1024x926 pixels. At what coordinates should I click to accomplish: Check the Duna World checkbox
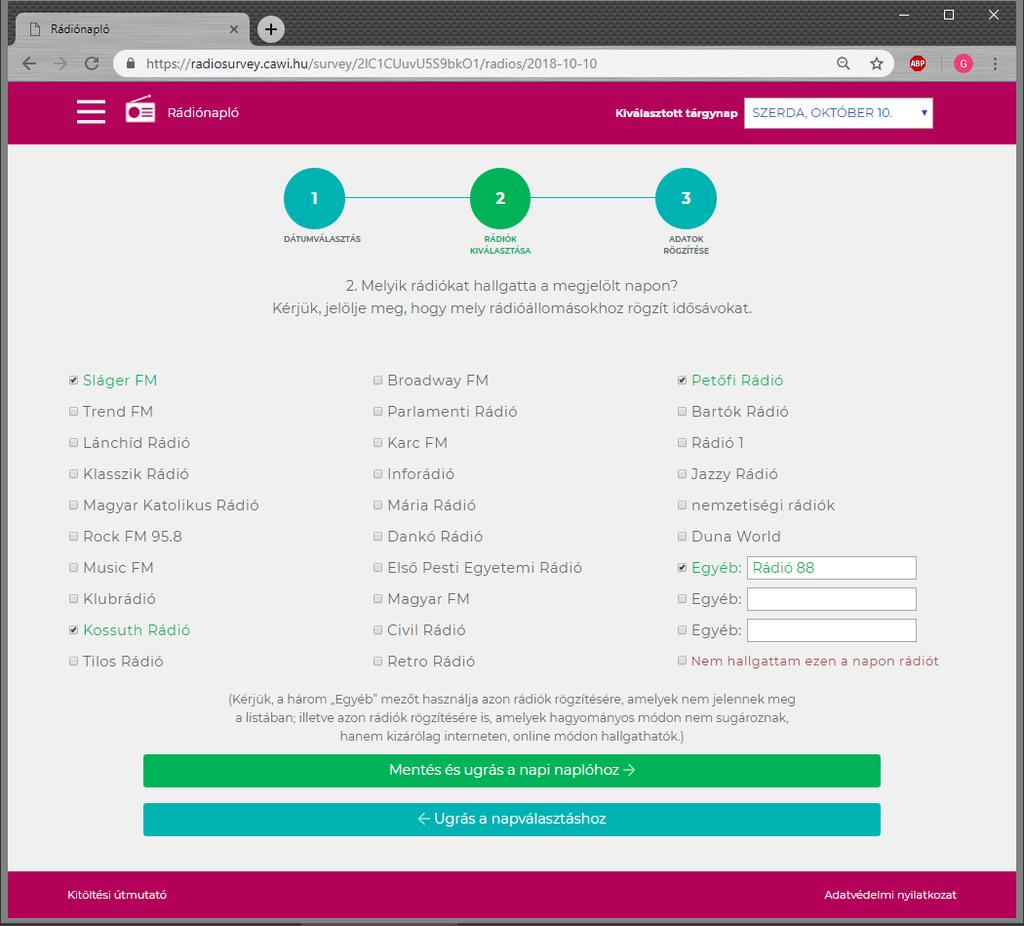pyautogui.click(x=682, y=536)
